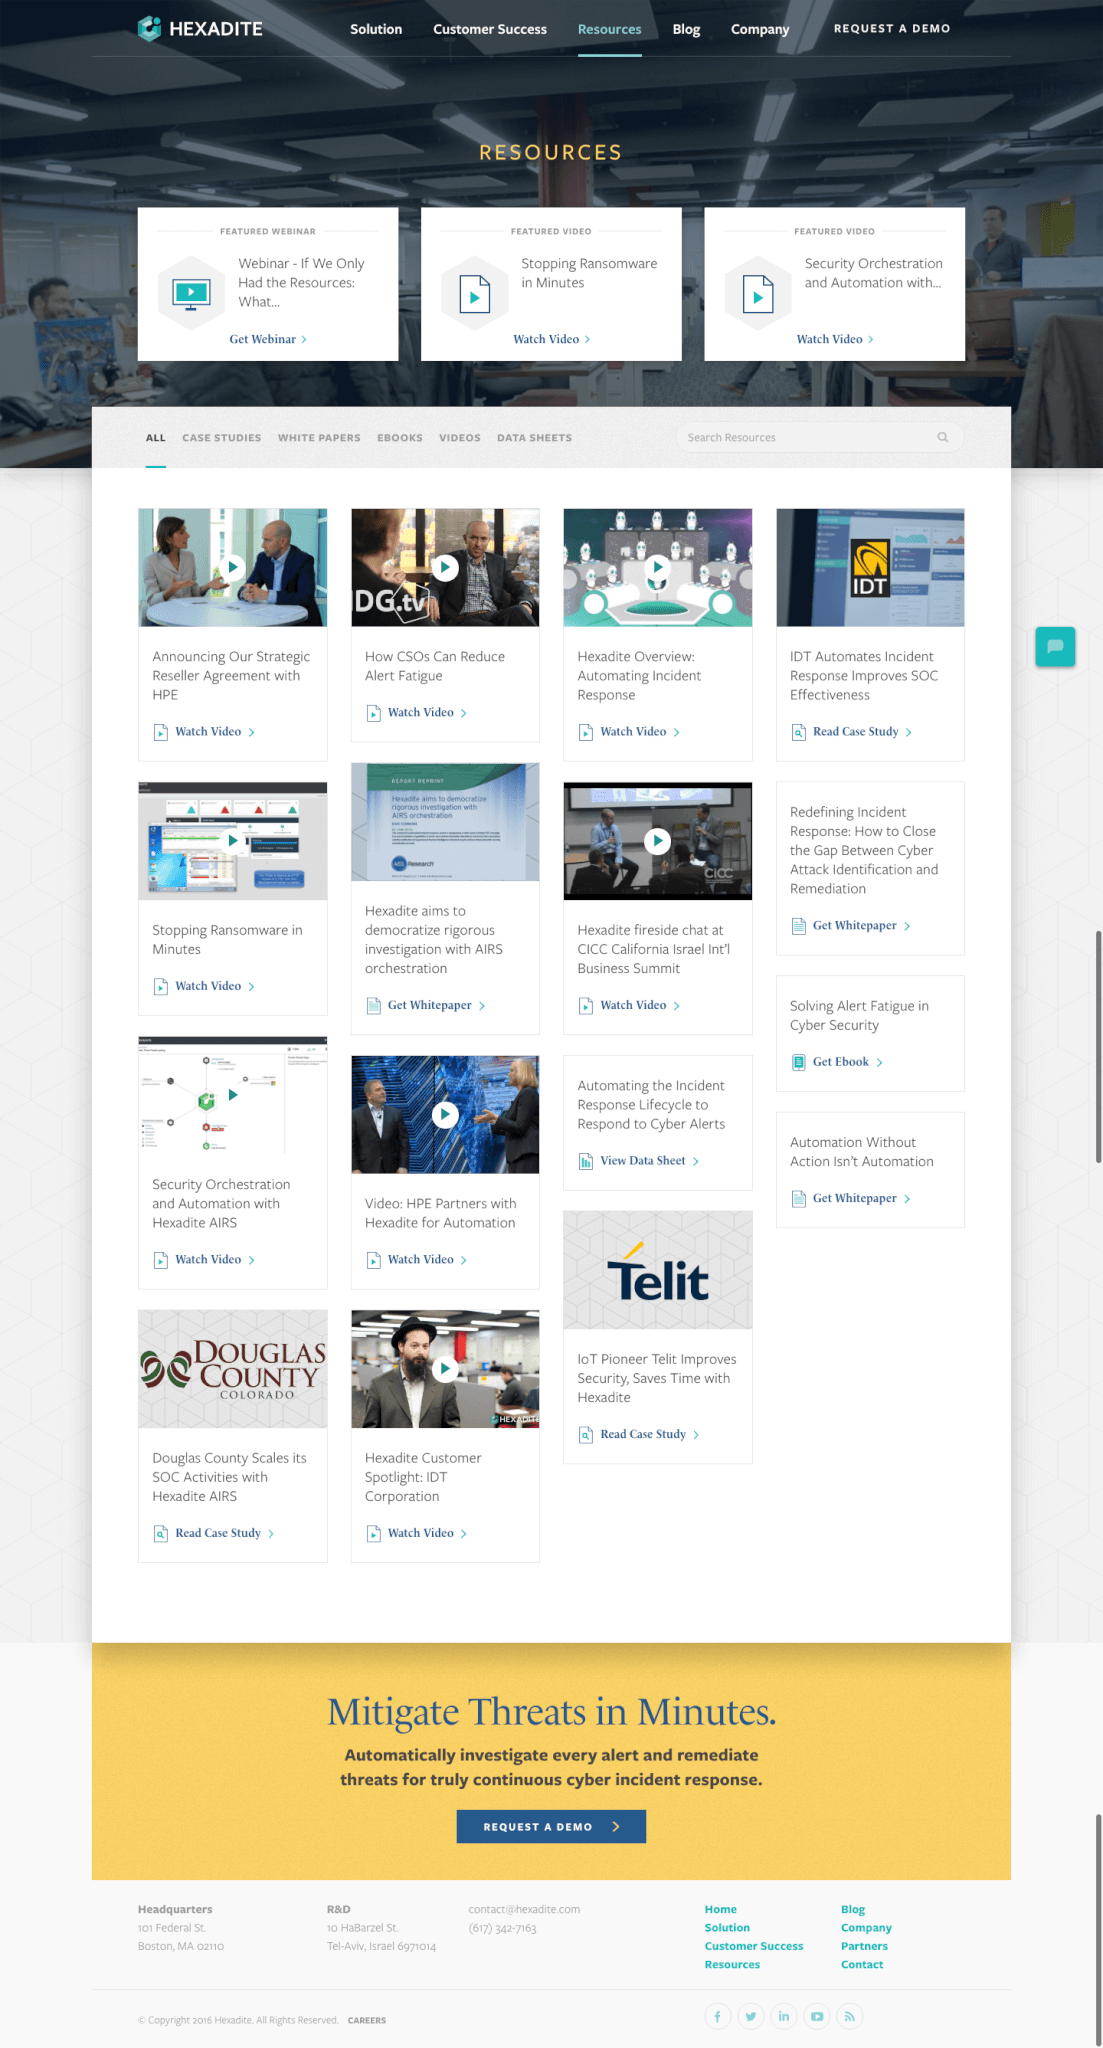The image size is (1103, 2048).
Task: Click the page's vertical scrollbar
Action: [1098, 1047]
